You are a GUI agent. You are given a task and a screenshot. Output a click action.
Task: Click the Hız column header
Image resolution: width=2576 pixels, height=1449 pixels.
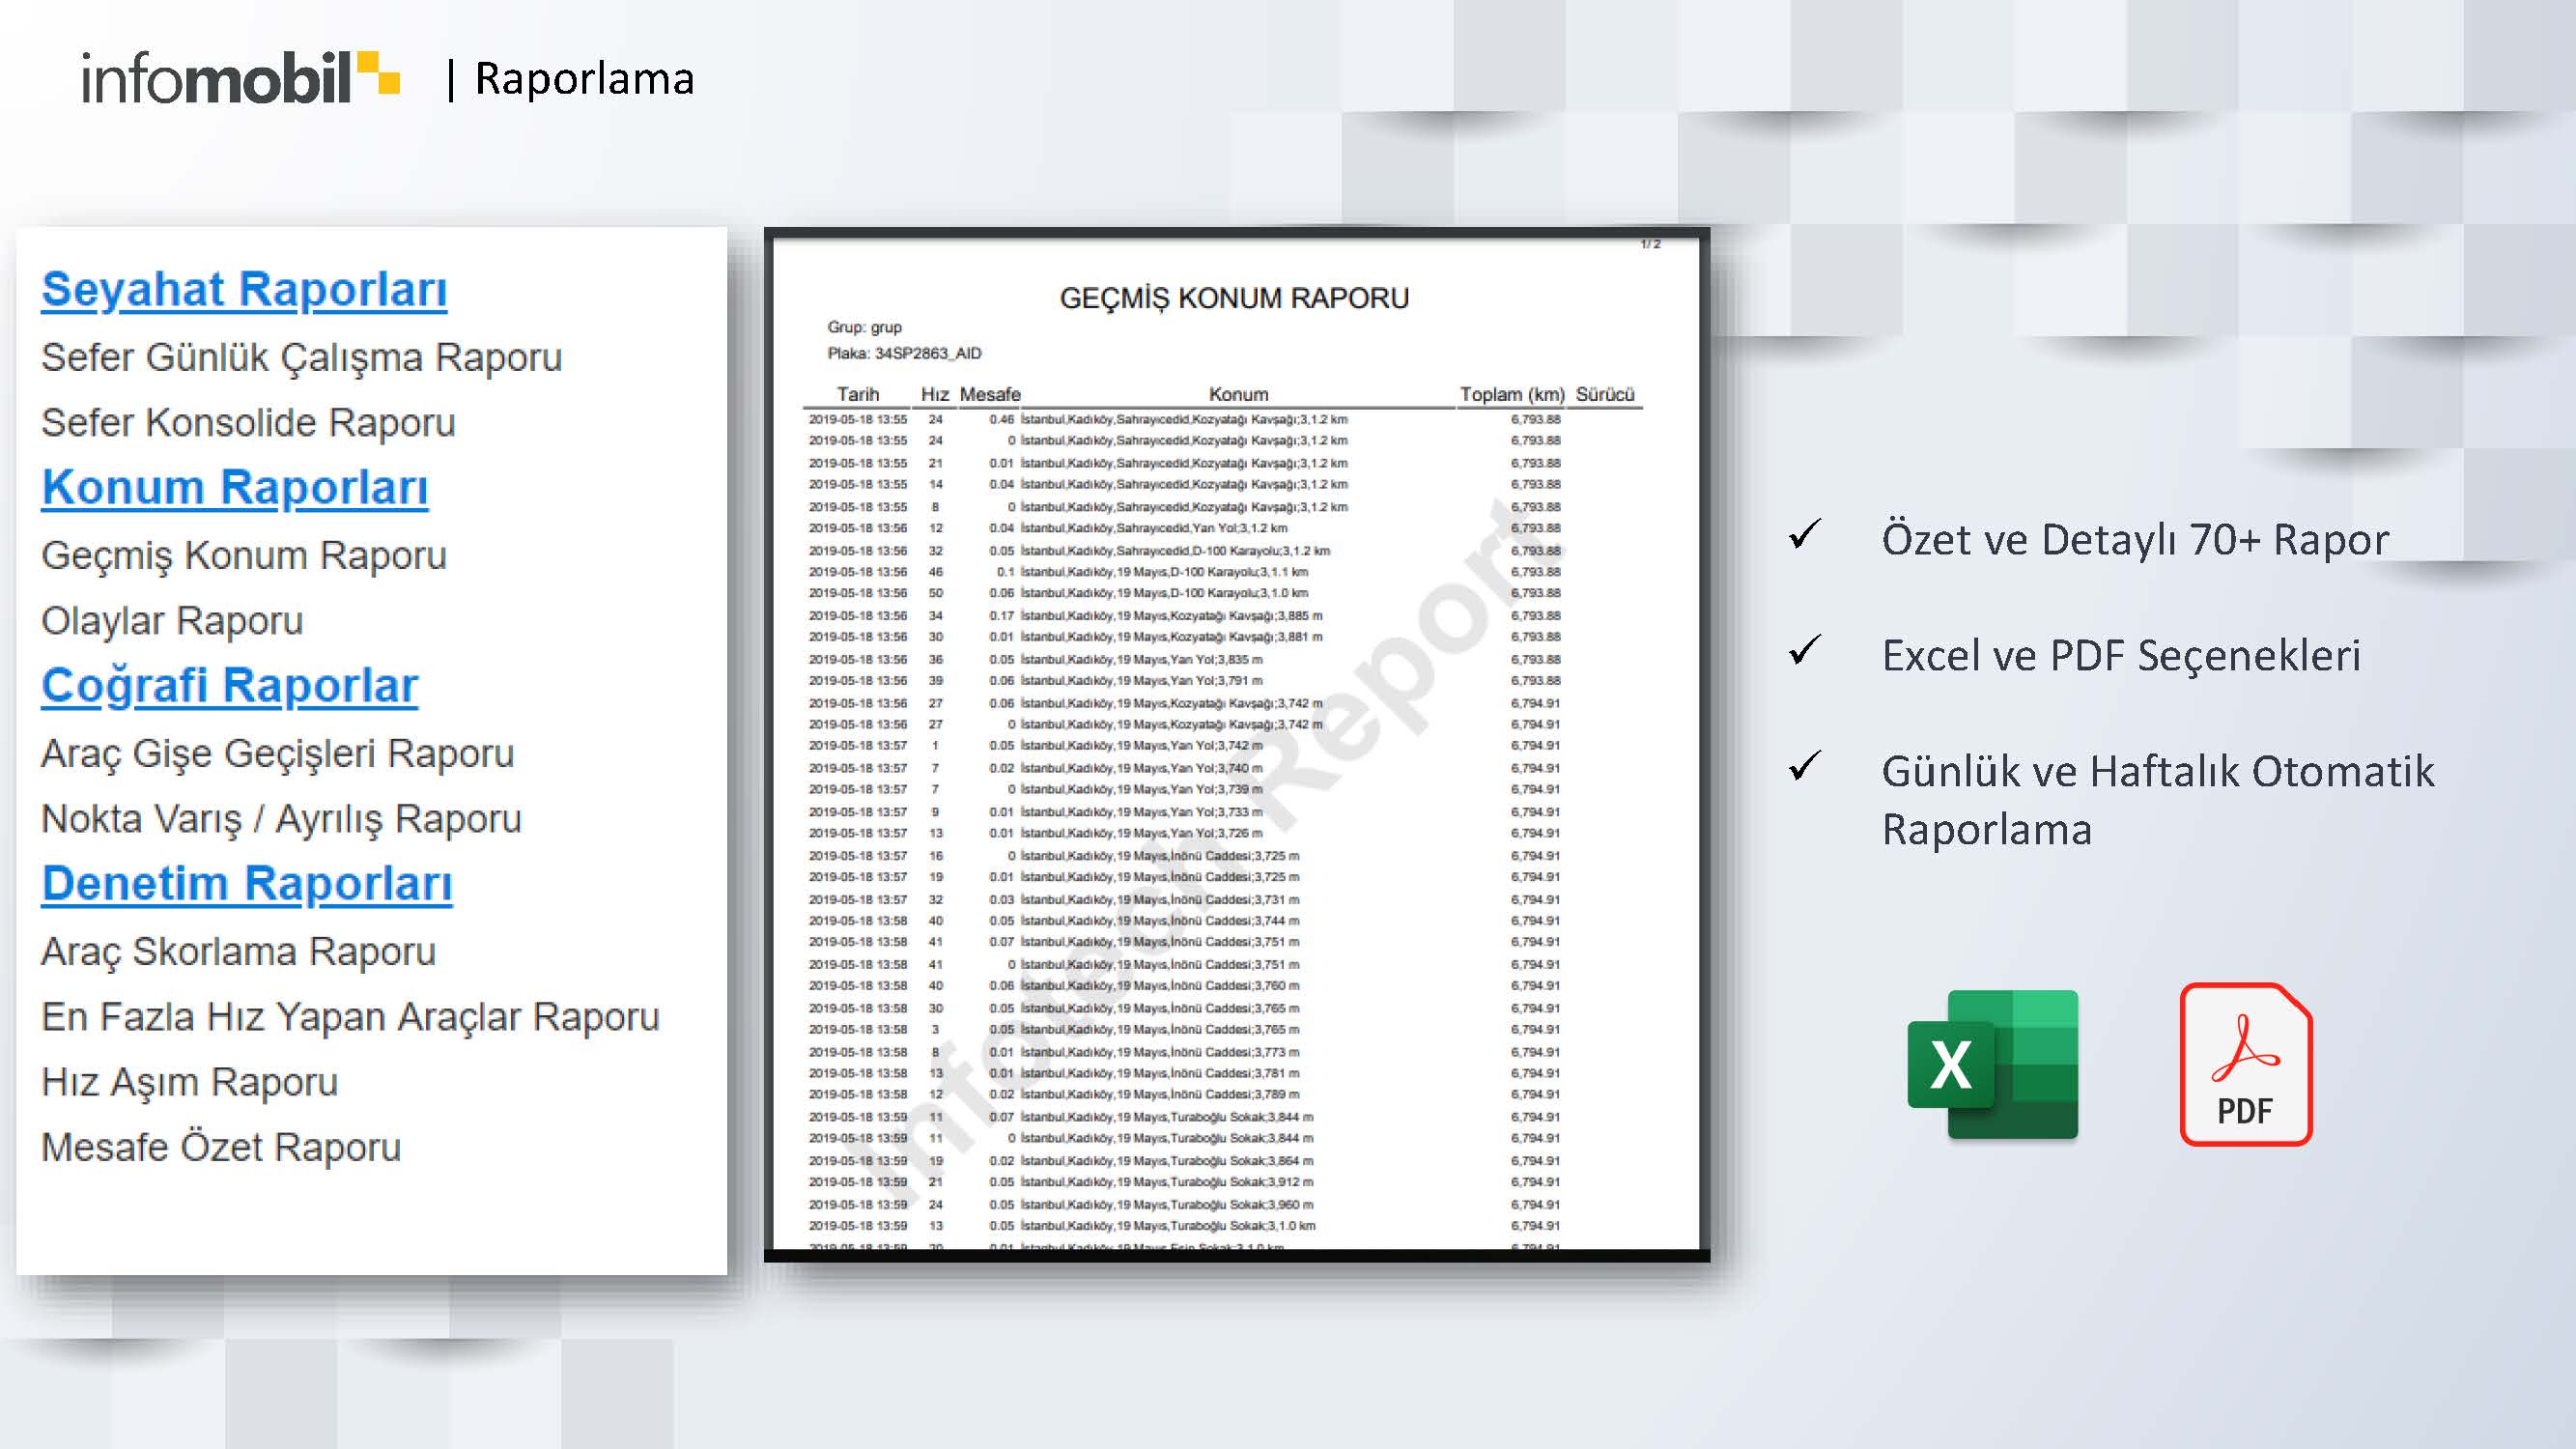pos(935,394)
